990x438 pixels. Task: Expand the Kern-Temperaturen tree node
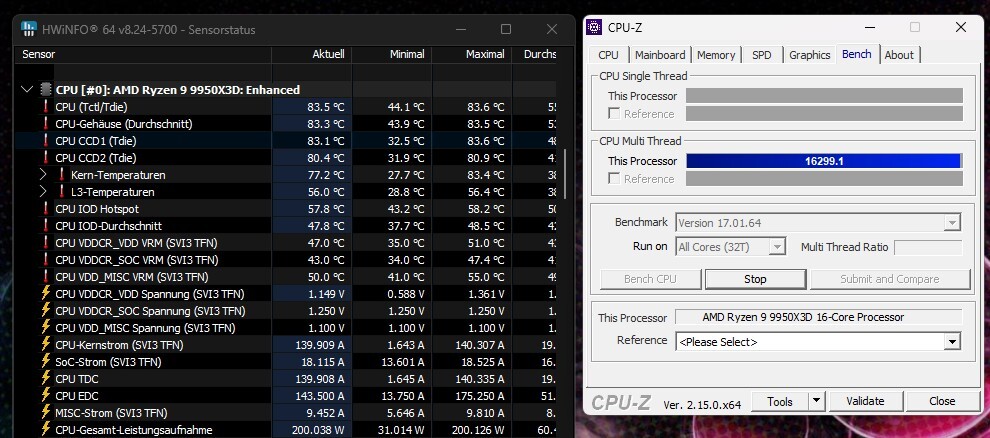click(x=43, y=175)
